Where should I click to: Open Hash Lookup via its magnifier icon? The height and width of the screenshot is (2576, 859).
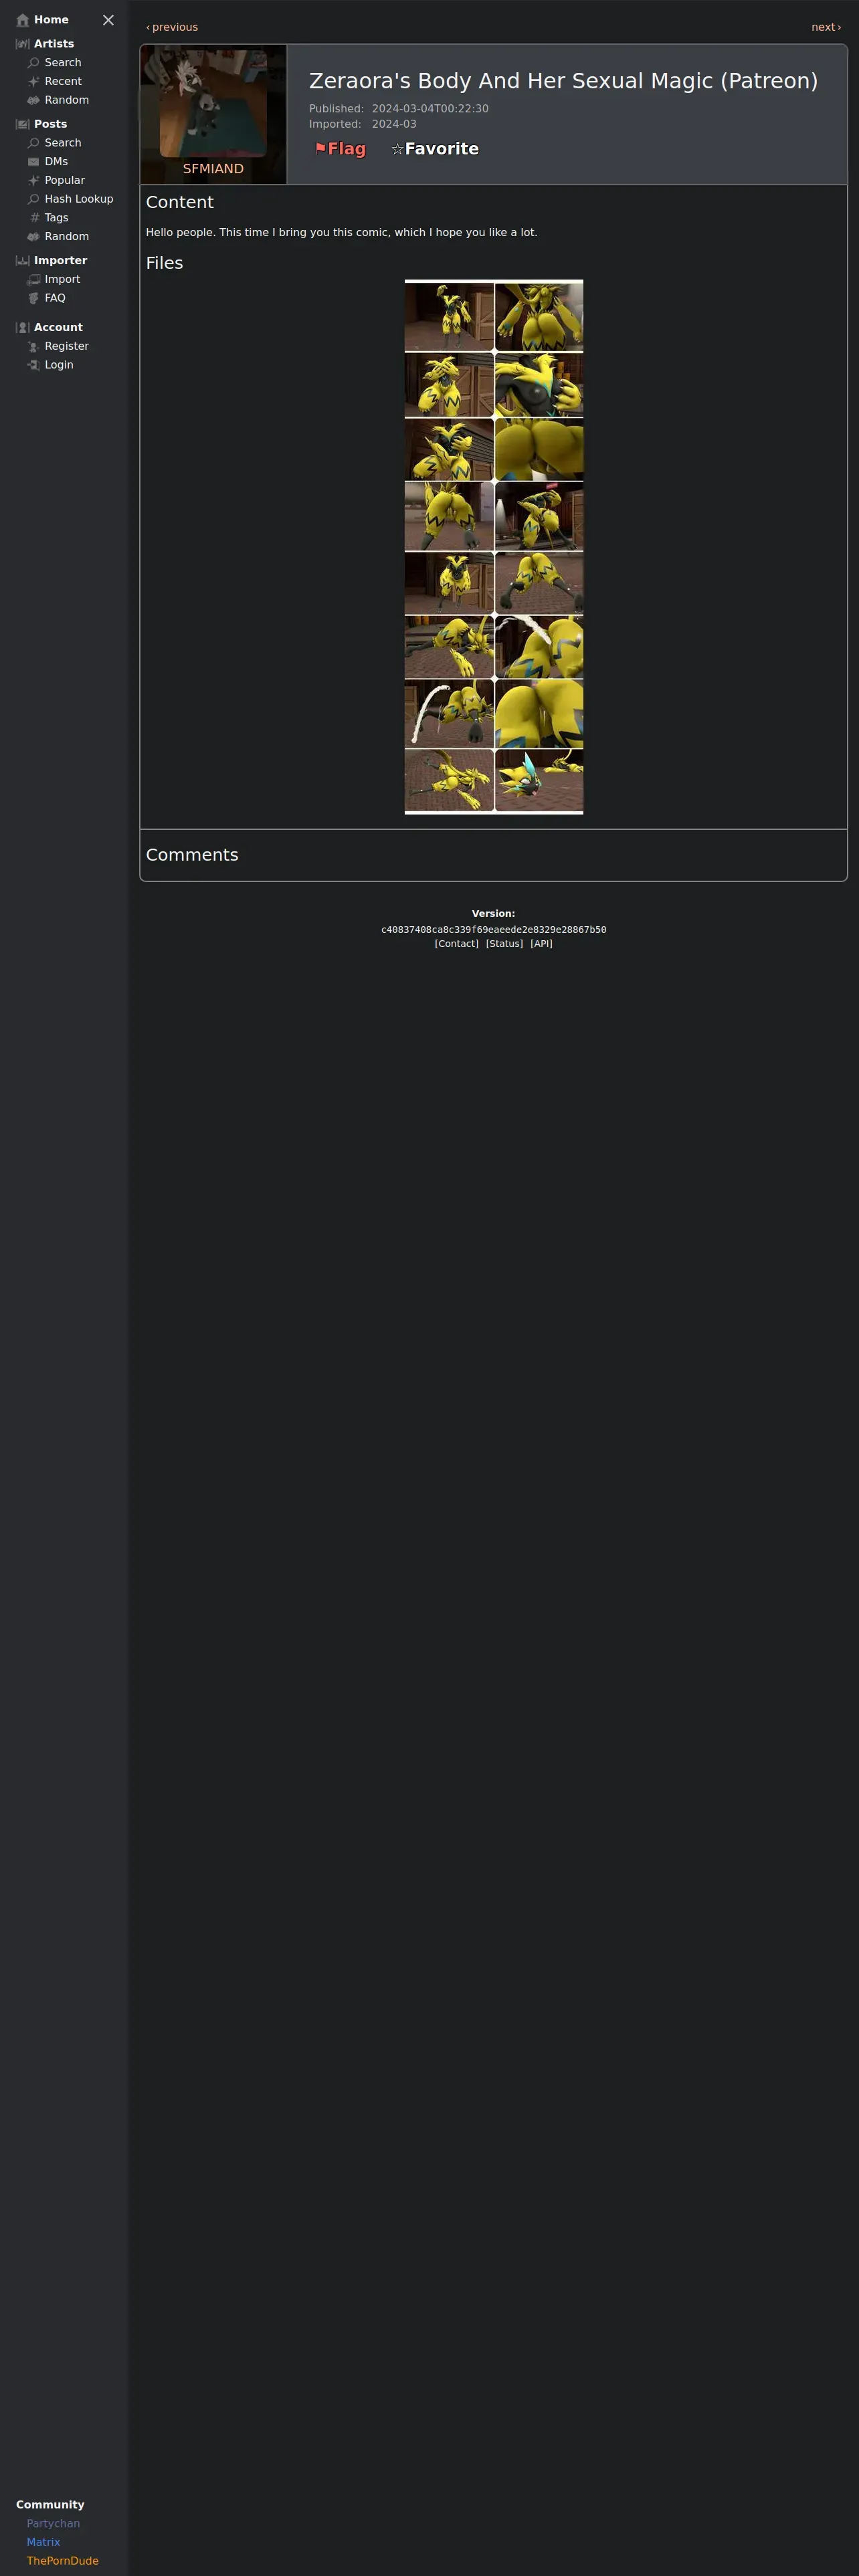[33, 199]
